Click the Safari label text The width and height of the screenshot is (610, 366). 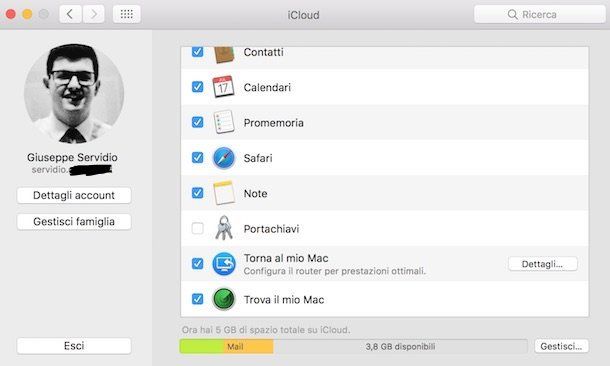258,158
